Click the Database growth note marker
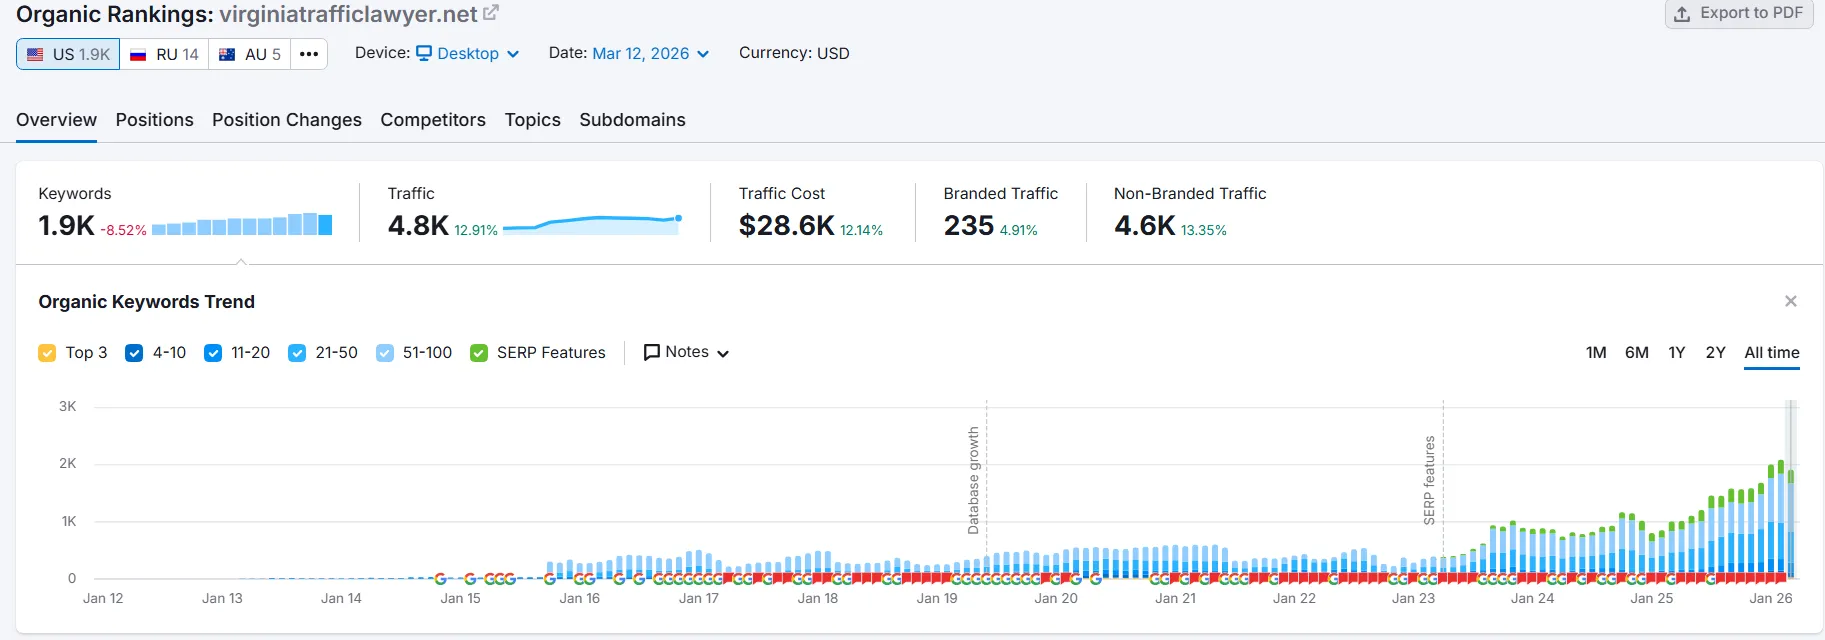This screenshot has width=1825, height=640. (973, 480)
